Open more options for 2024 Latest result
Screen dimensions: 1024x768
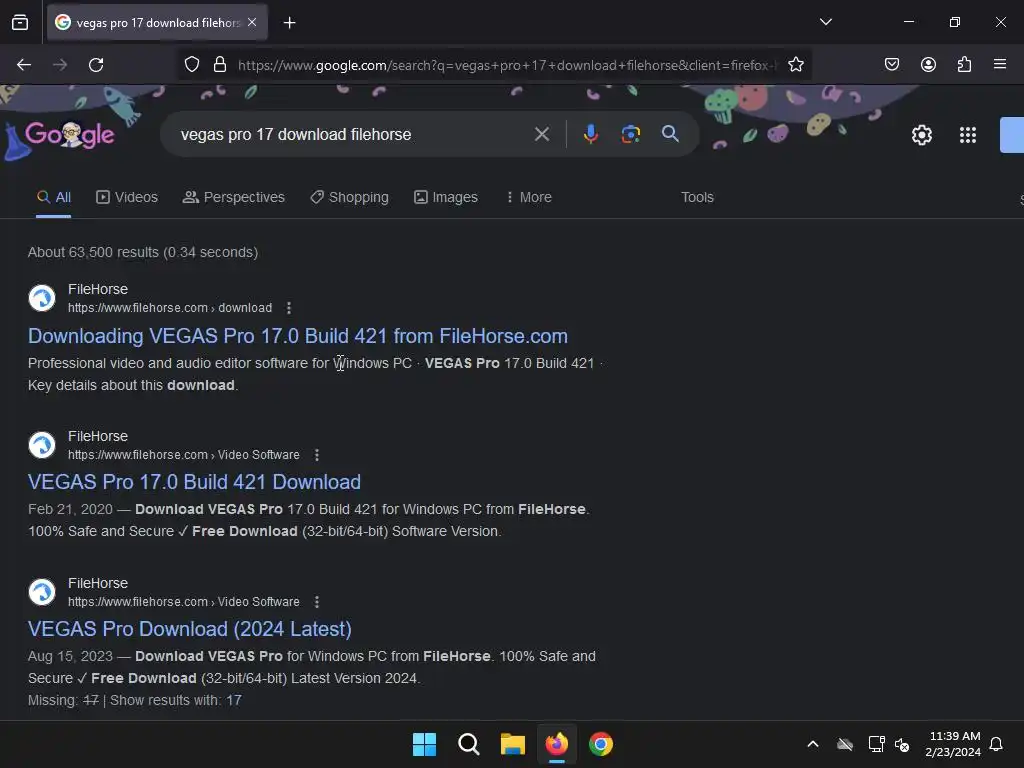(317, 601)
